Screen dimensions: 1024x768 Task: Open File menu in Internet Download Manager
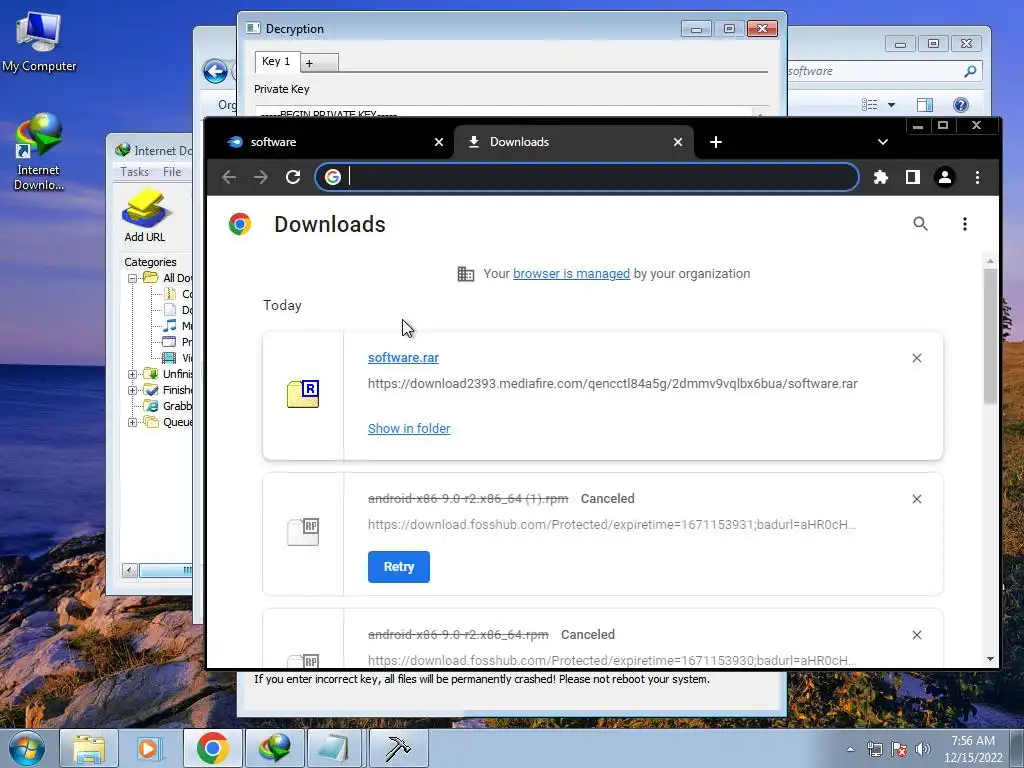[x=172, y=172]
